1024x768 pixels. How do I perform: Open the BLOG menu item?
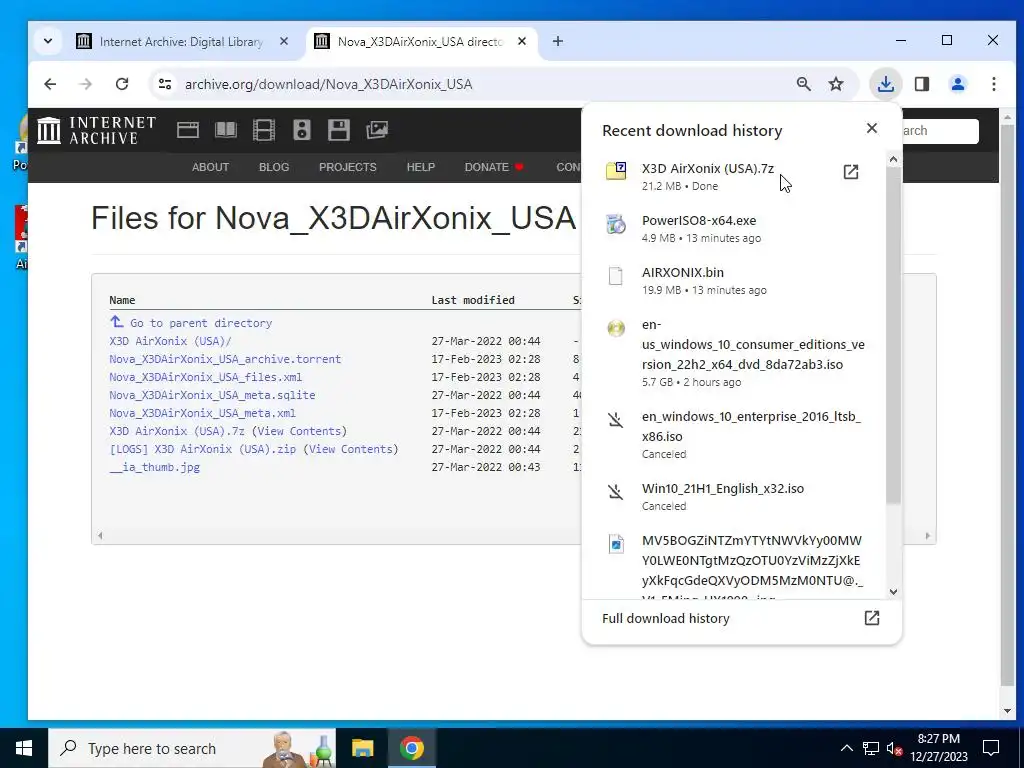coord(274,167)
